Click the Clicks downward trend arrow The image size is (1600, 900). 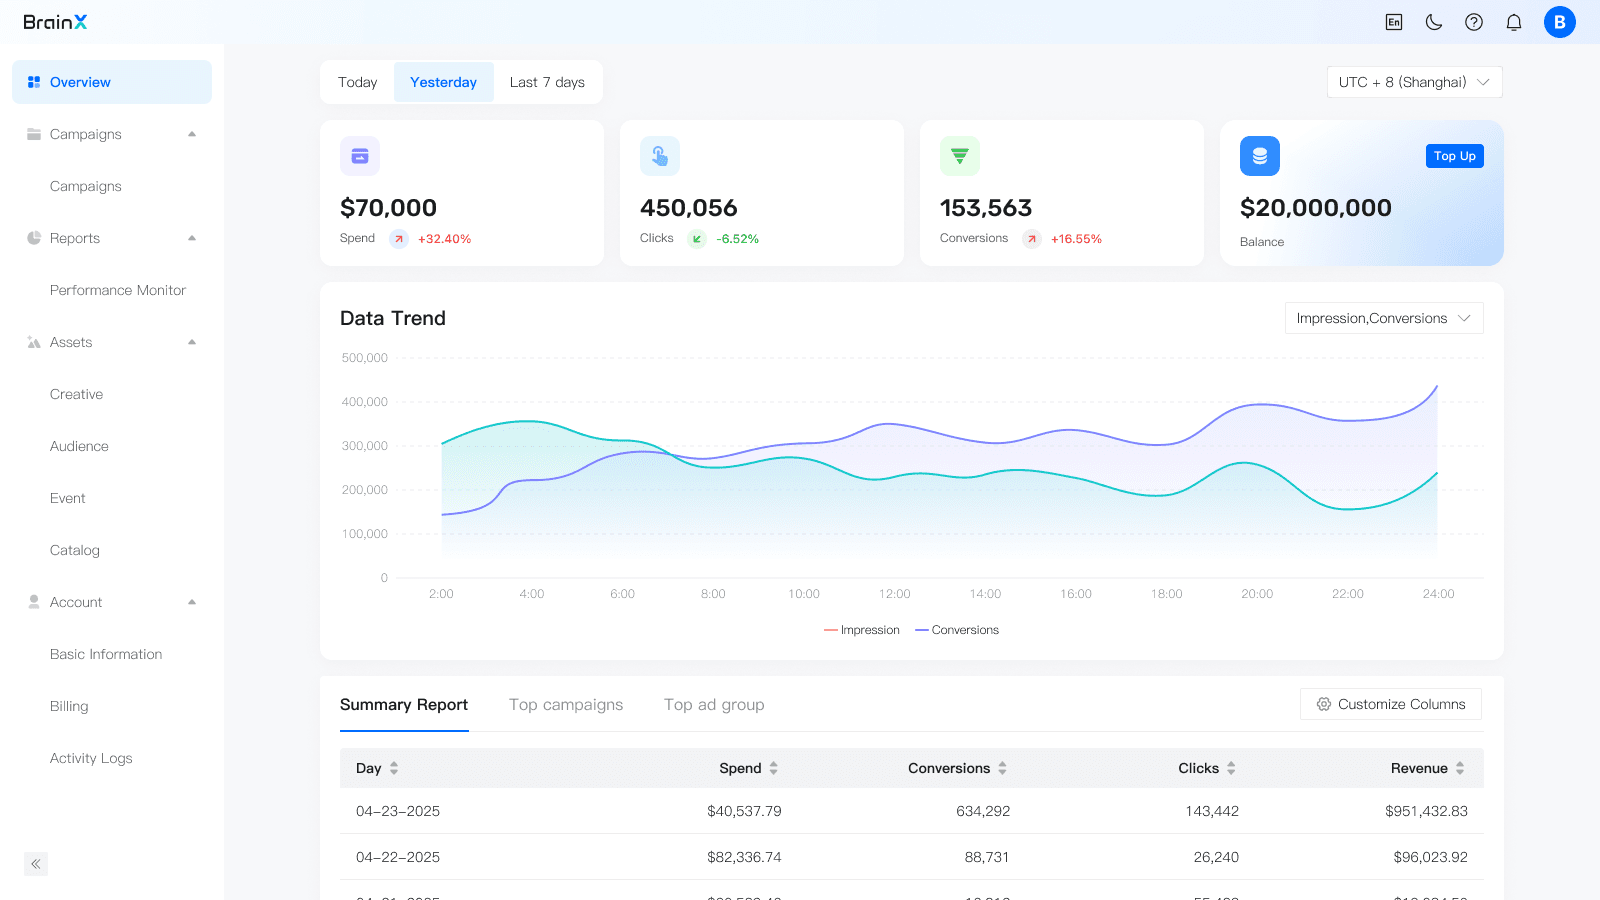pos(697,239)
